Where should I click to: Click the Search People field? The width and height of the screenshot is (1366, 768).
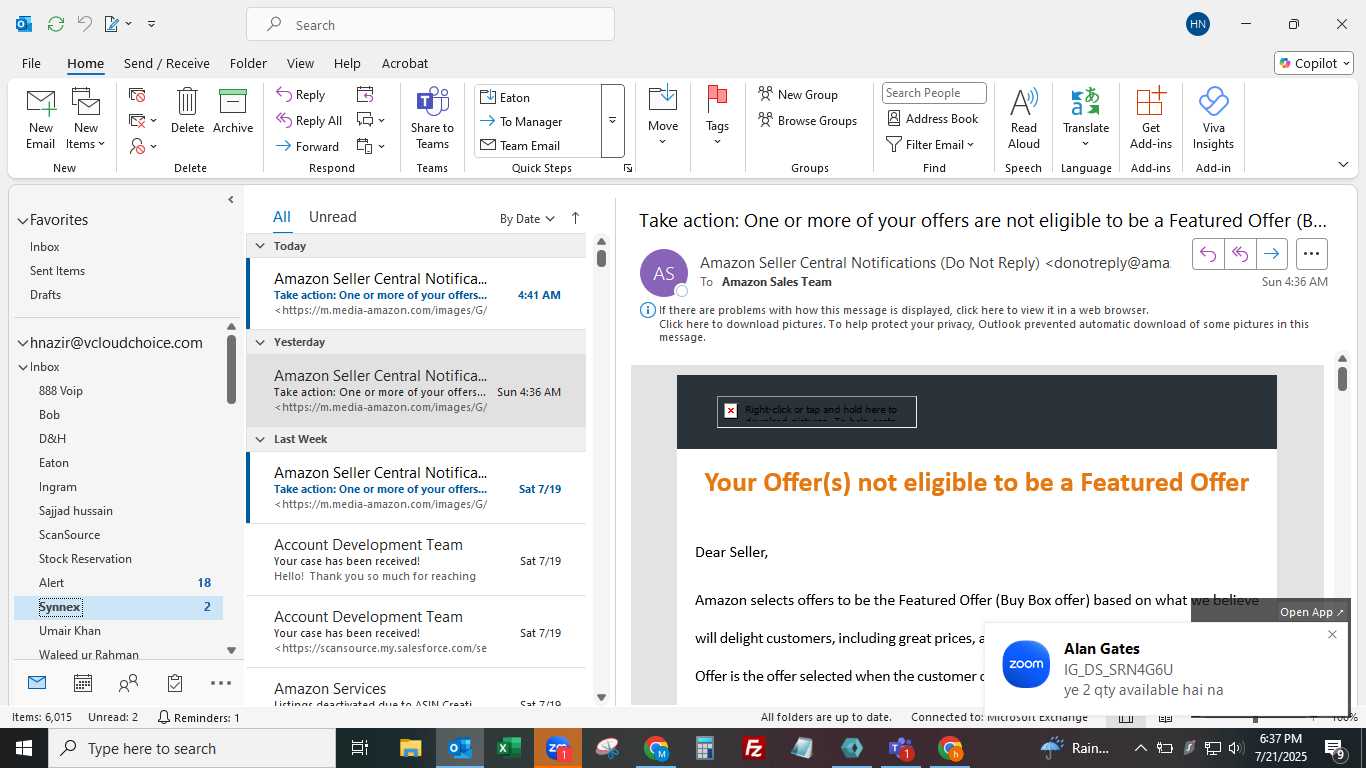pos(934,93)
